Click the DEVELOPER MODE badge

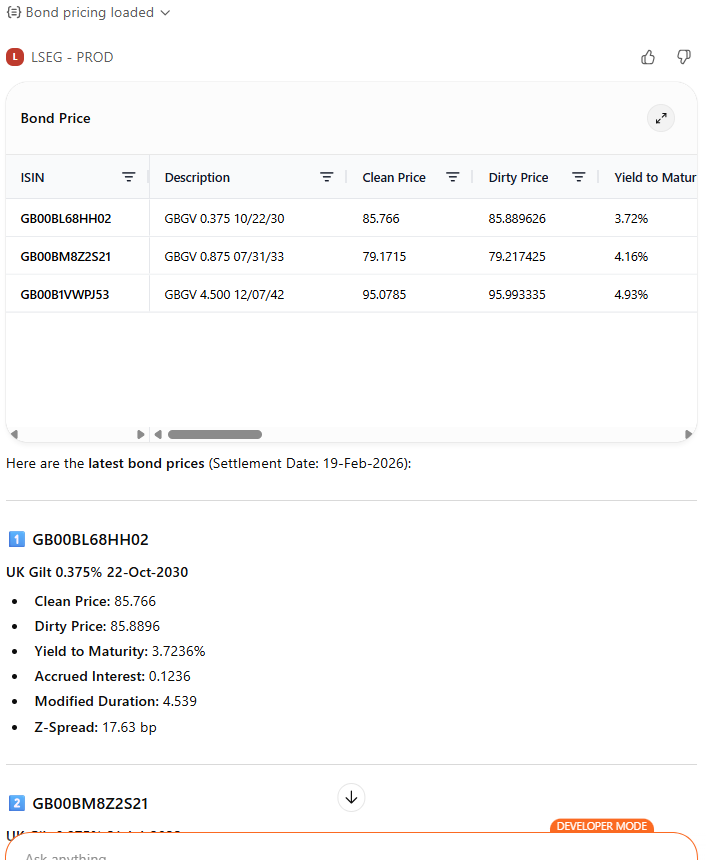tap(601, 826)
